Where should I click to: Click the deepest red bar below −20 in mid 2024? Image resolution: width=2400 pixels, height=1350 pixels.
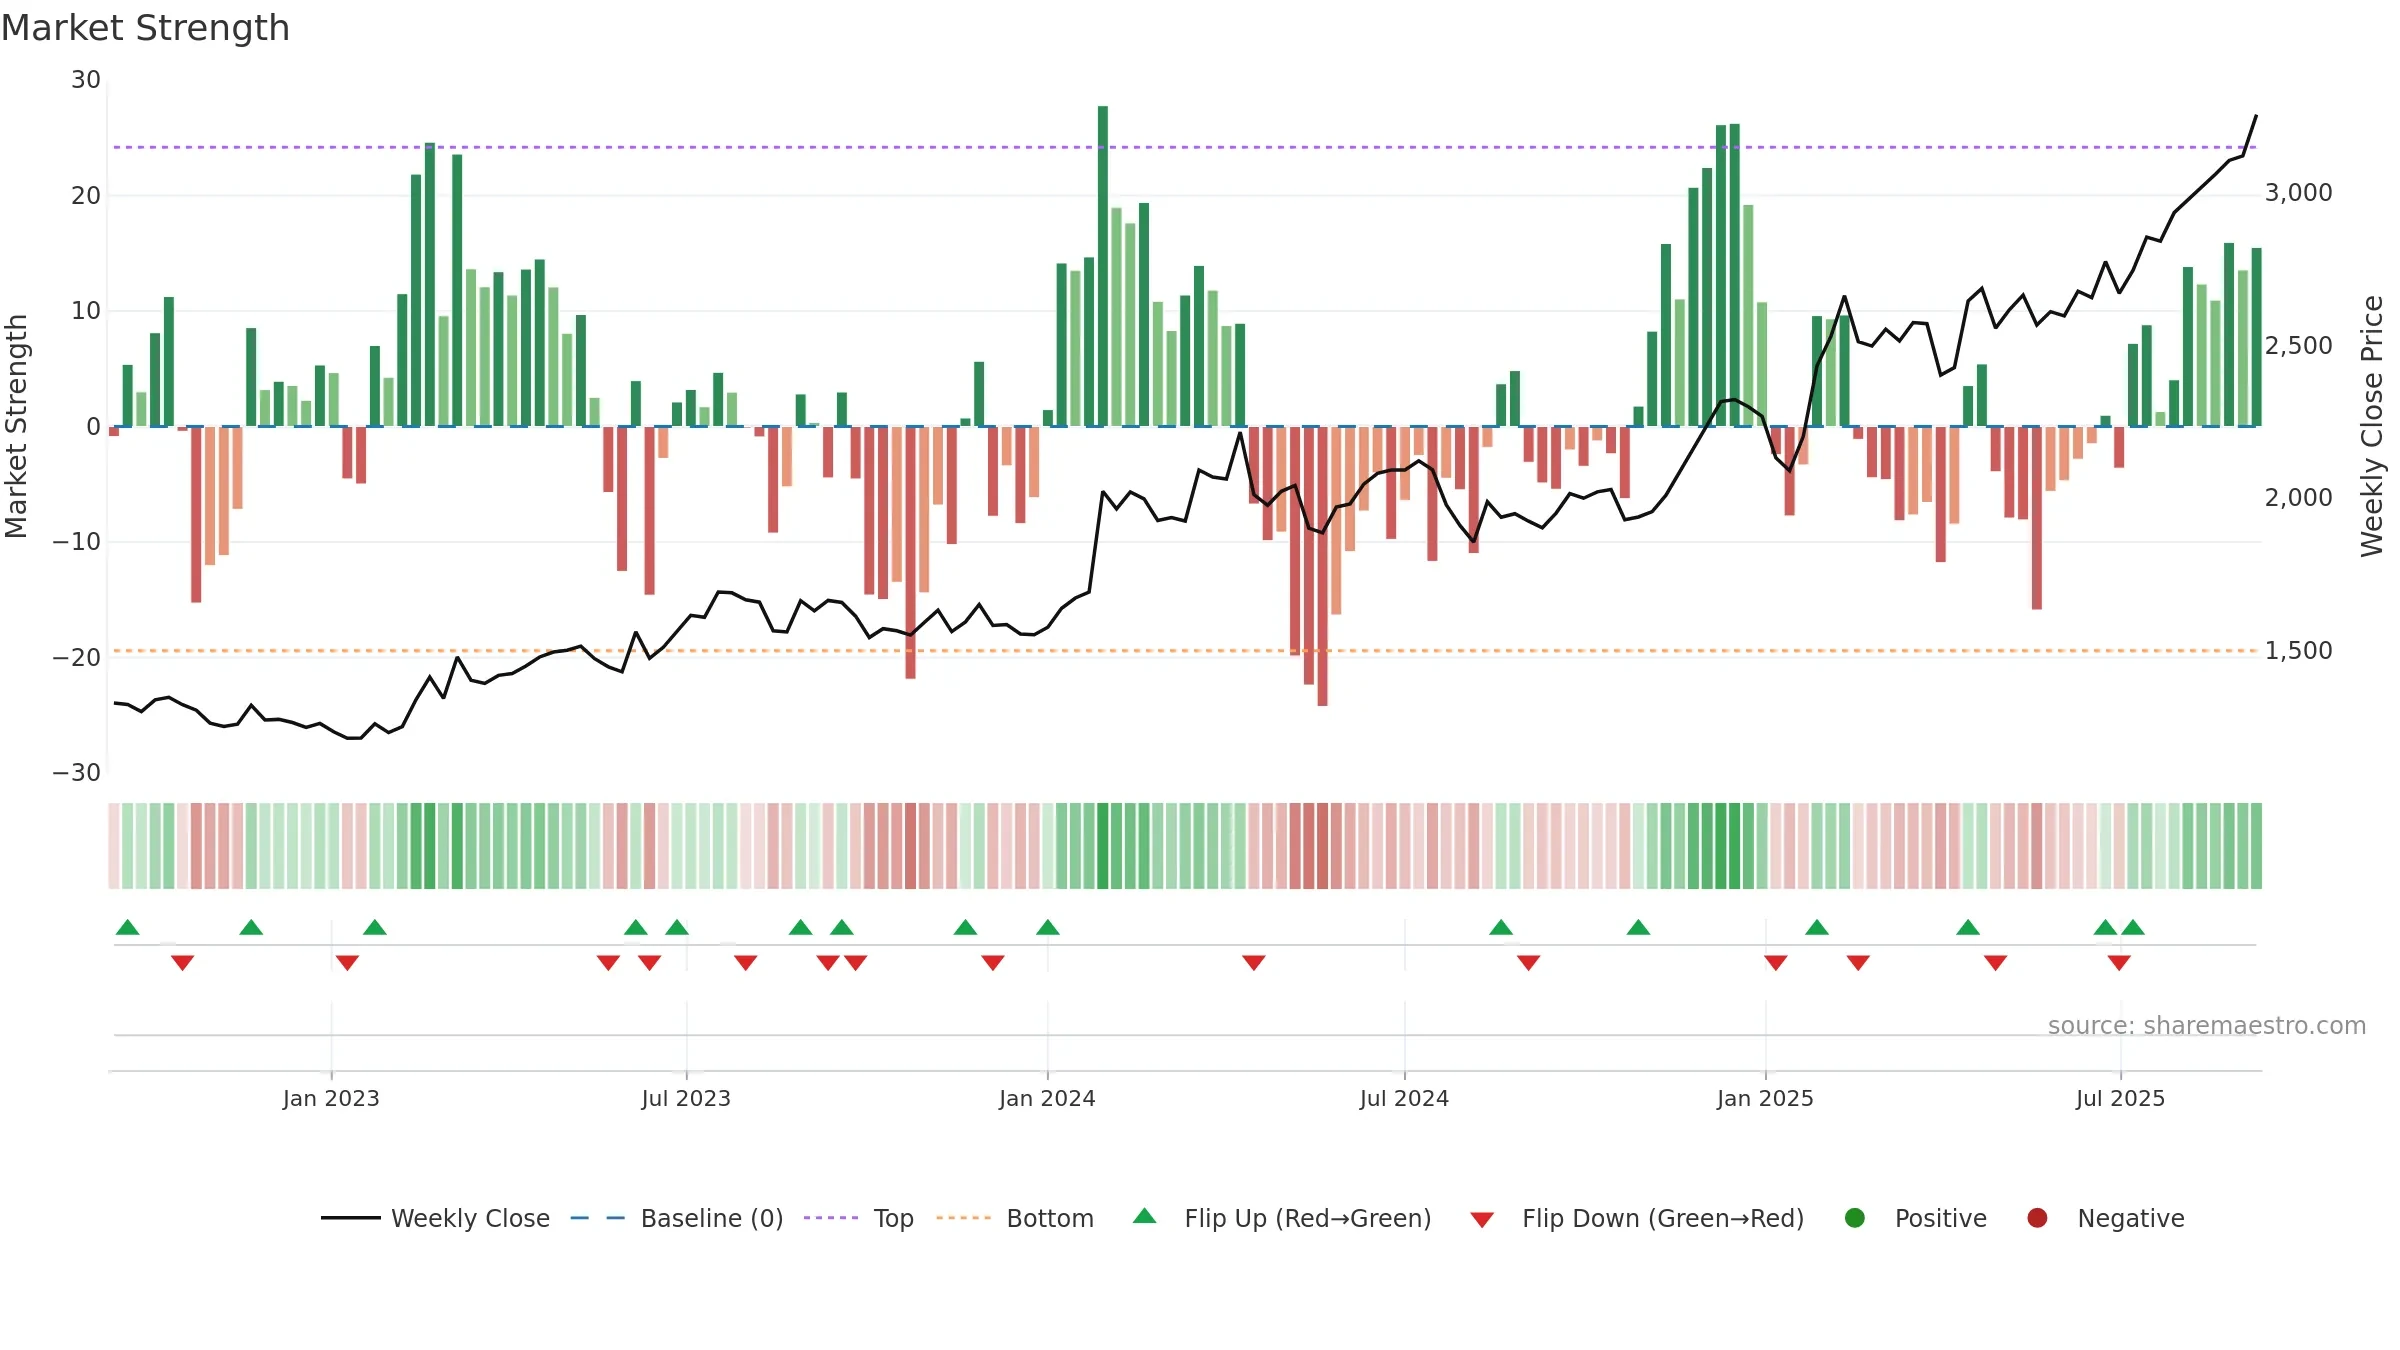pos(1322,566)
